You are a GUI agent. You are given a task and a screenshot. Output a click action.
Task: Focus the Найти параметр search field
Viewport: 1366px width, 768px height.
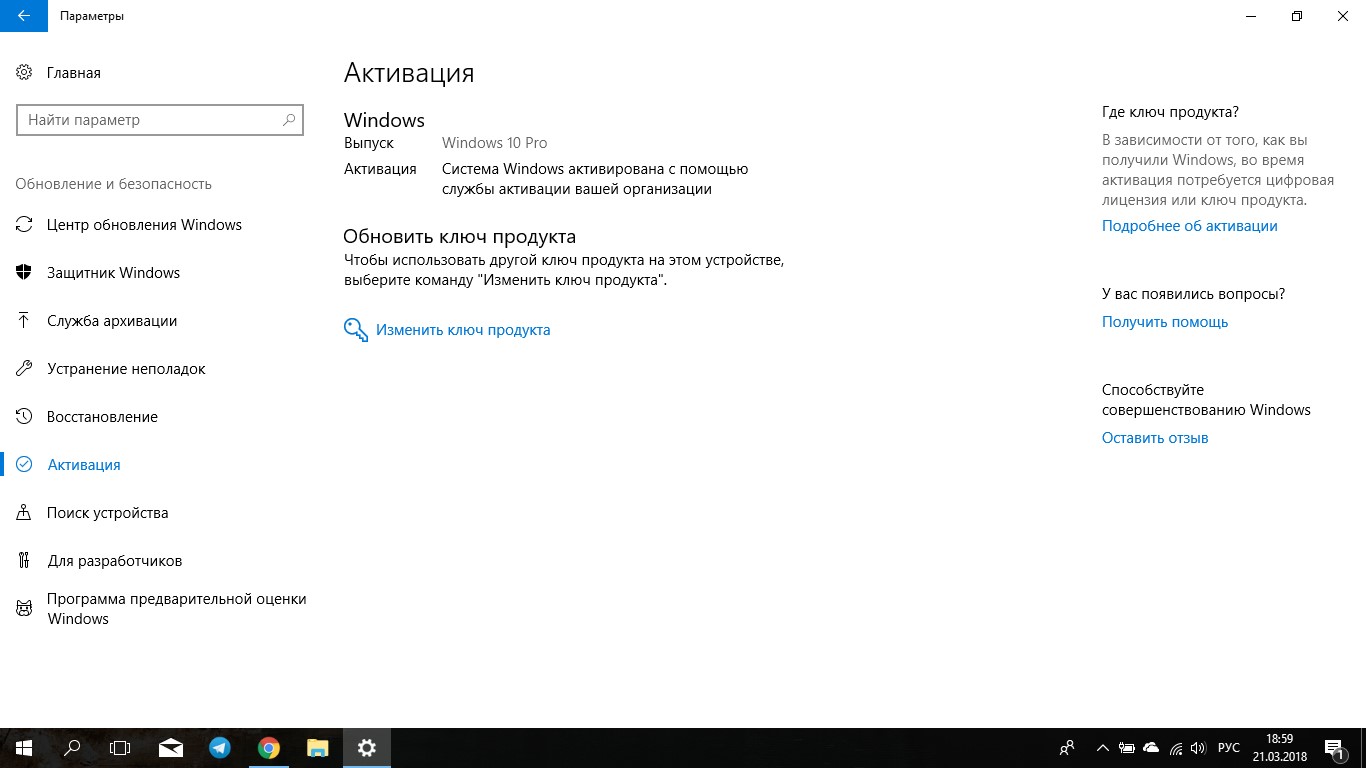(x=160, y=120)
